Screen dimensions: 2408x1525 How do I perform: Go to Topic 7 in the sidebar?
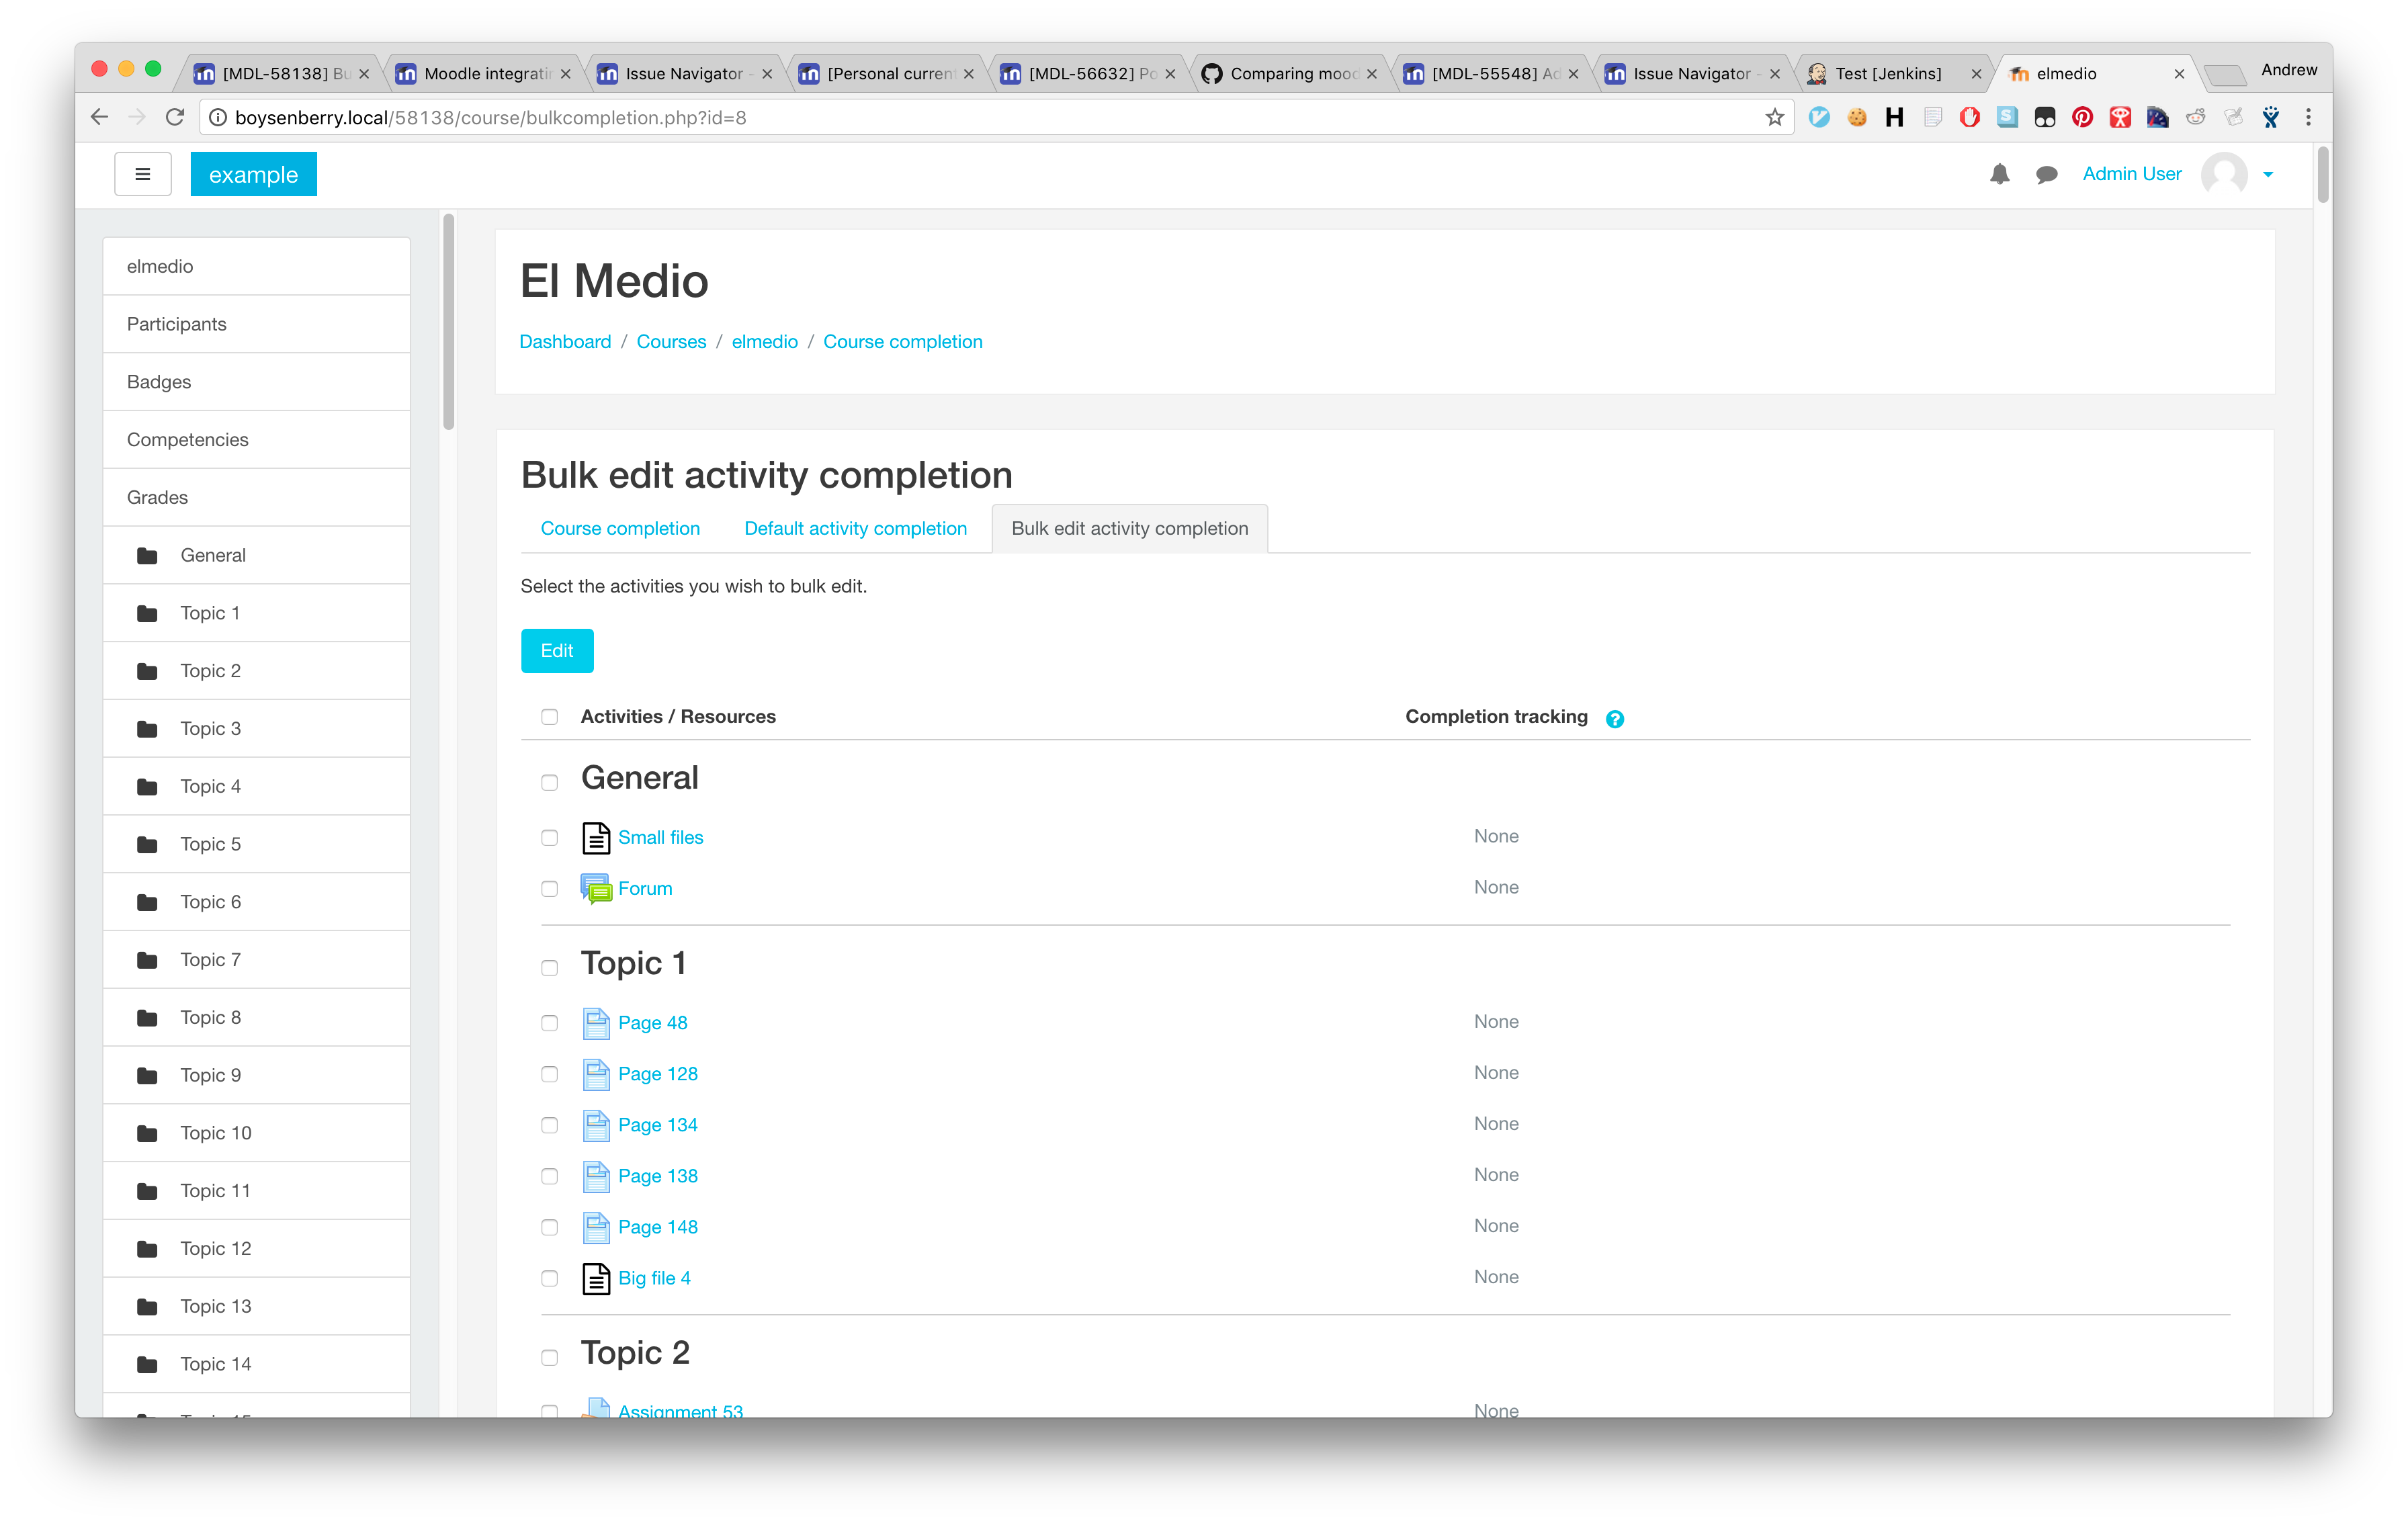[x=256, y=960]
